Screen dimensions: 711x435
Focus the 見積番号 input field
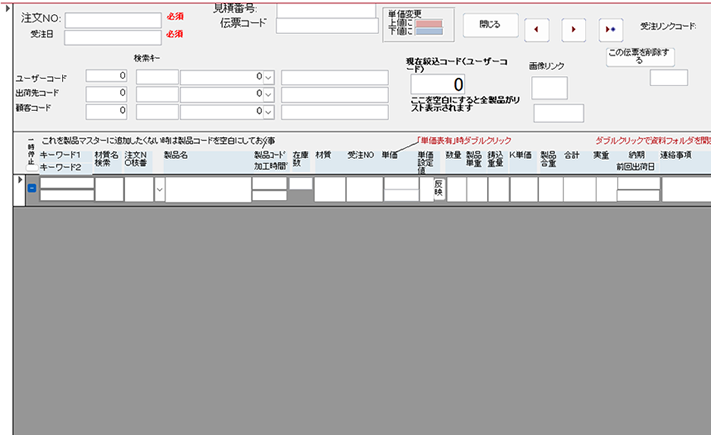(x=326, y=11)
